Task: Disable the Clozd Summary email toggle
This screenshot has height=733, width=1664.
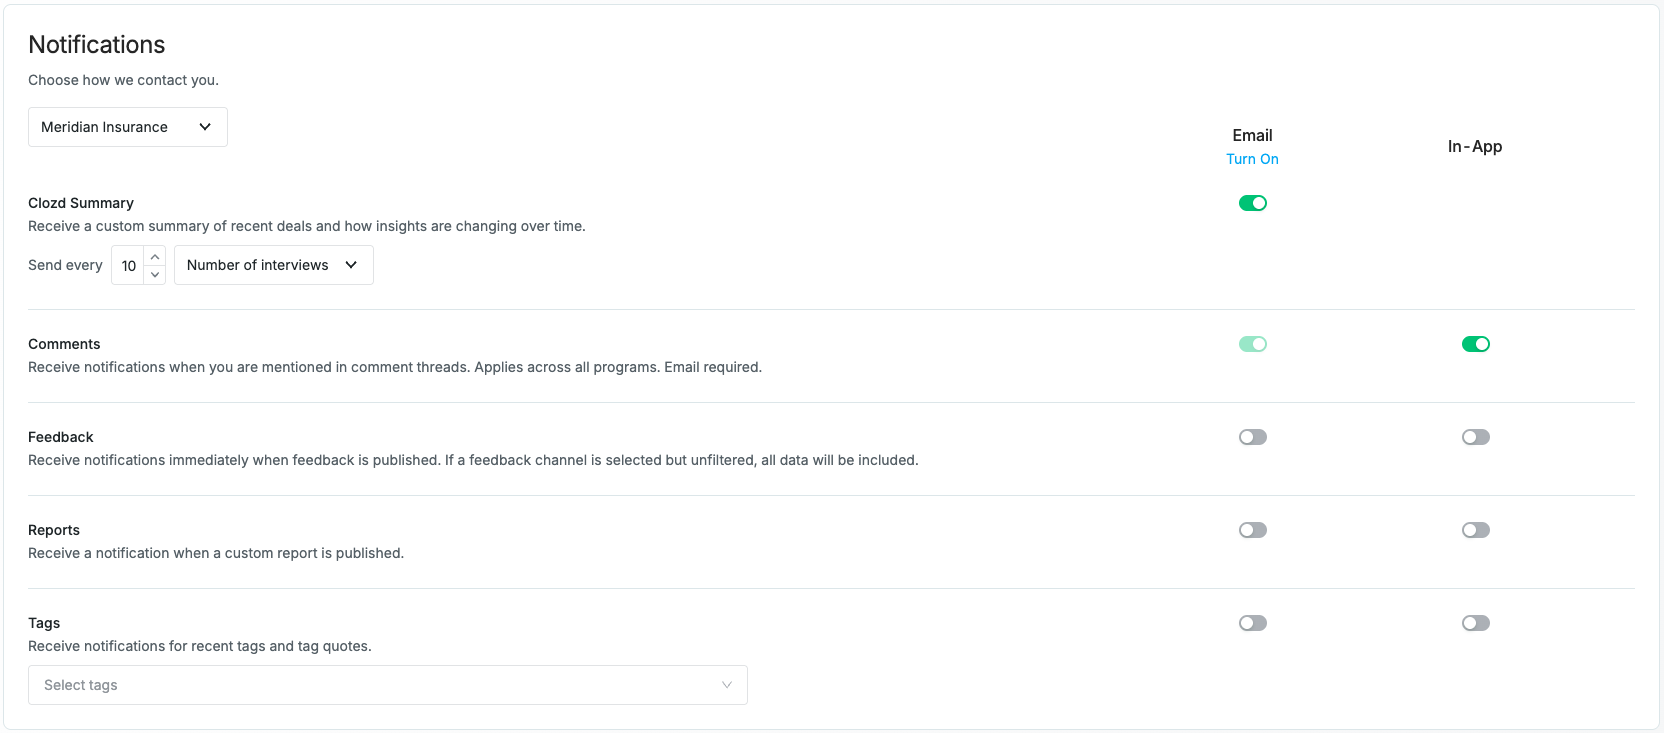Action: point(1253,203)
